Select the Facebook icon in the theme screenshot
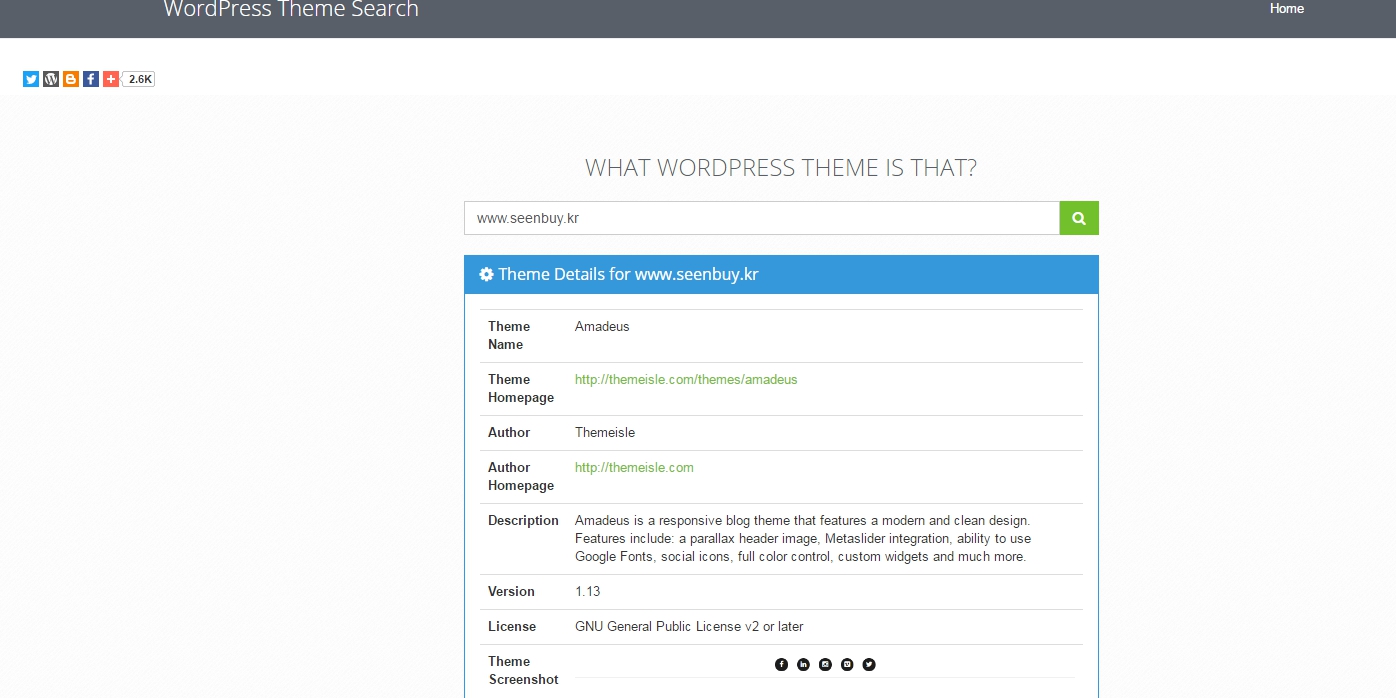Screen dimensions: 1396x698 point(781,664)
